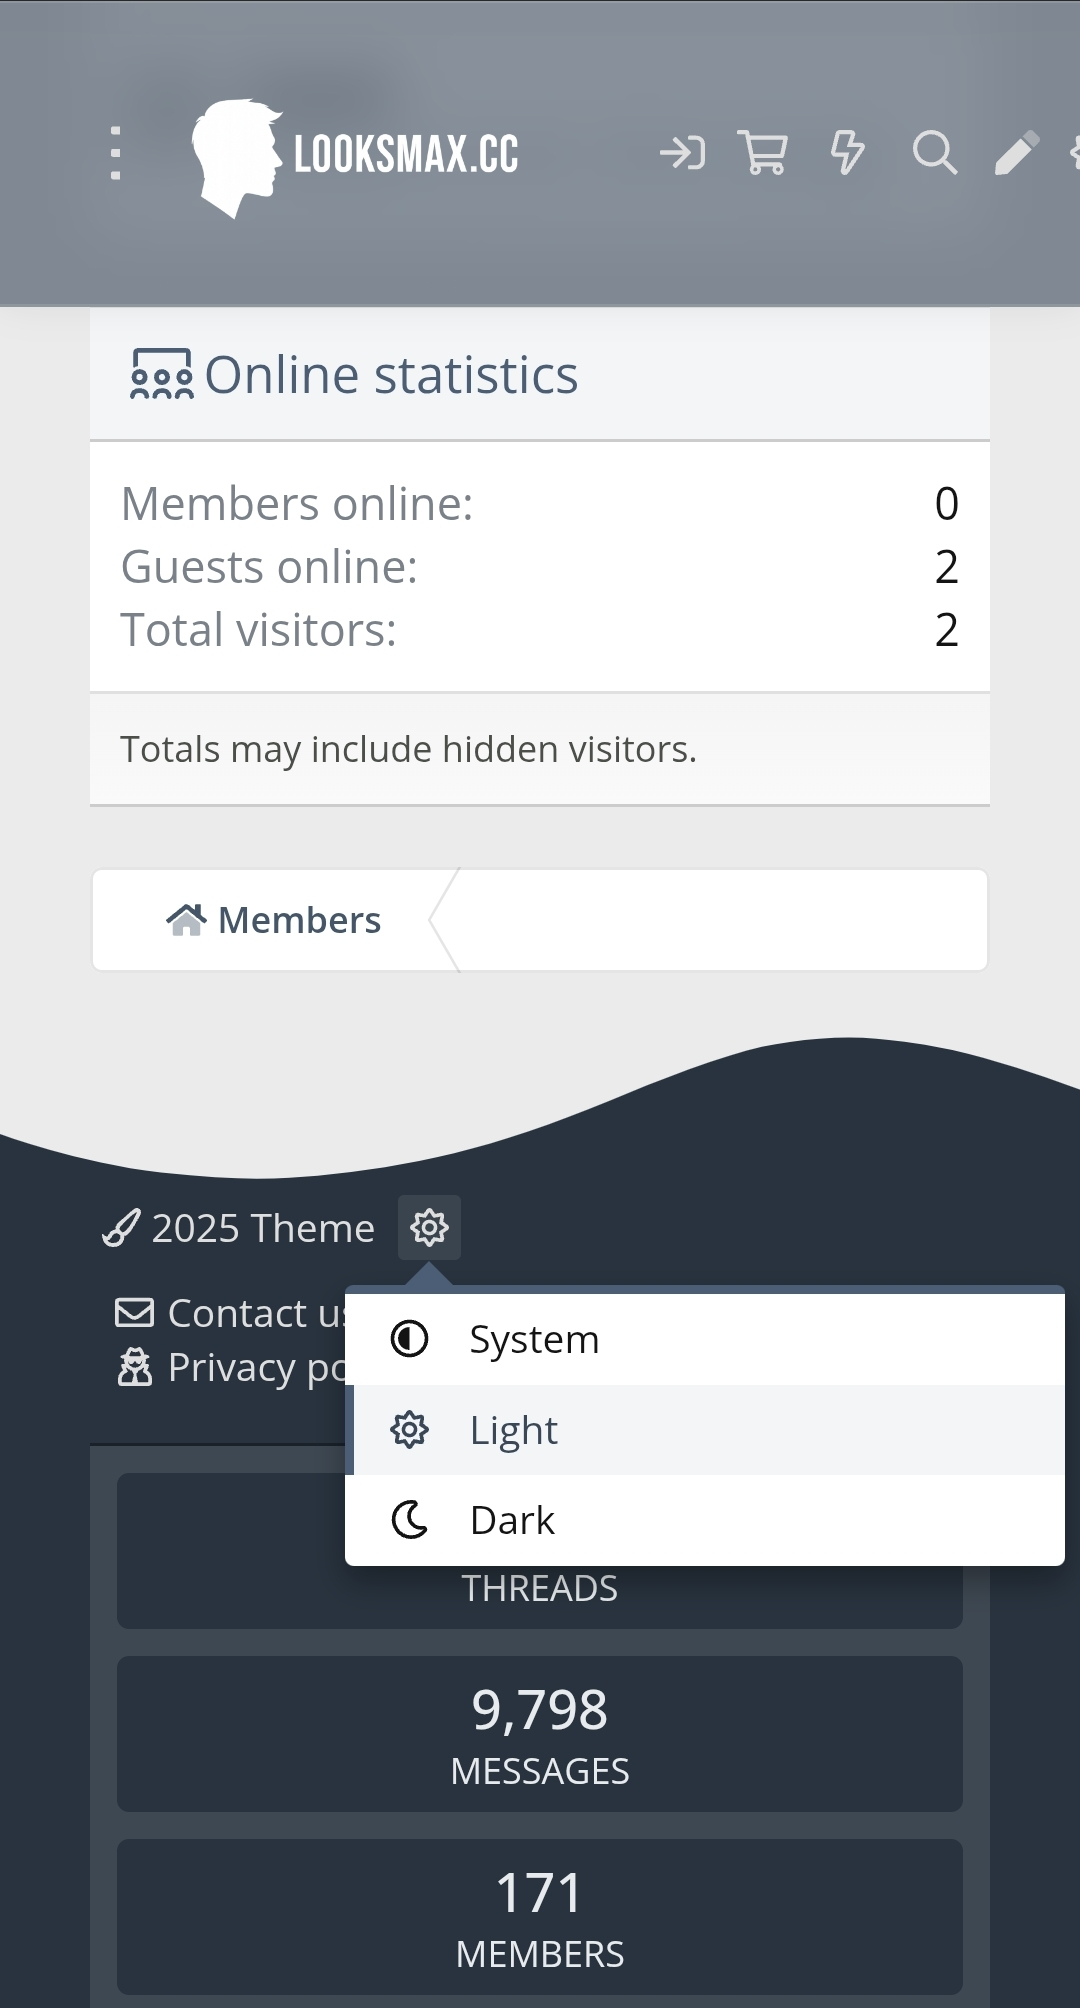This screenshot has height=2008, width=1080.
Task: Open the search icon
Action: click(934, 152)
